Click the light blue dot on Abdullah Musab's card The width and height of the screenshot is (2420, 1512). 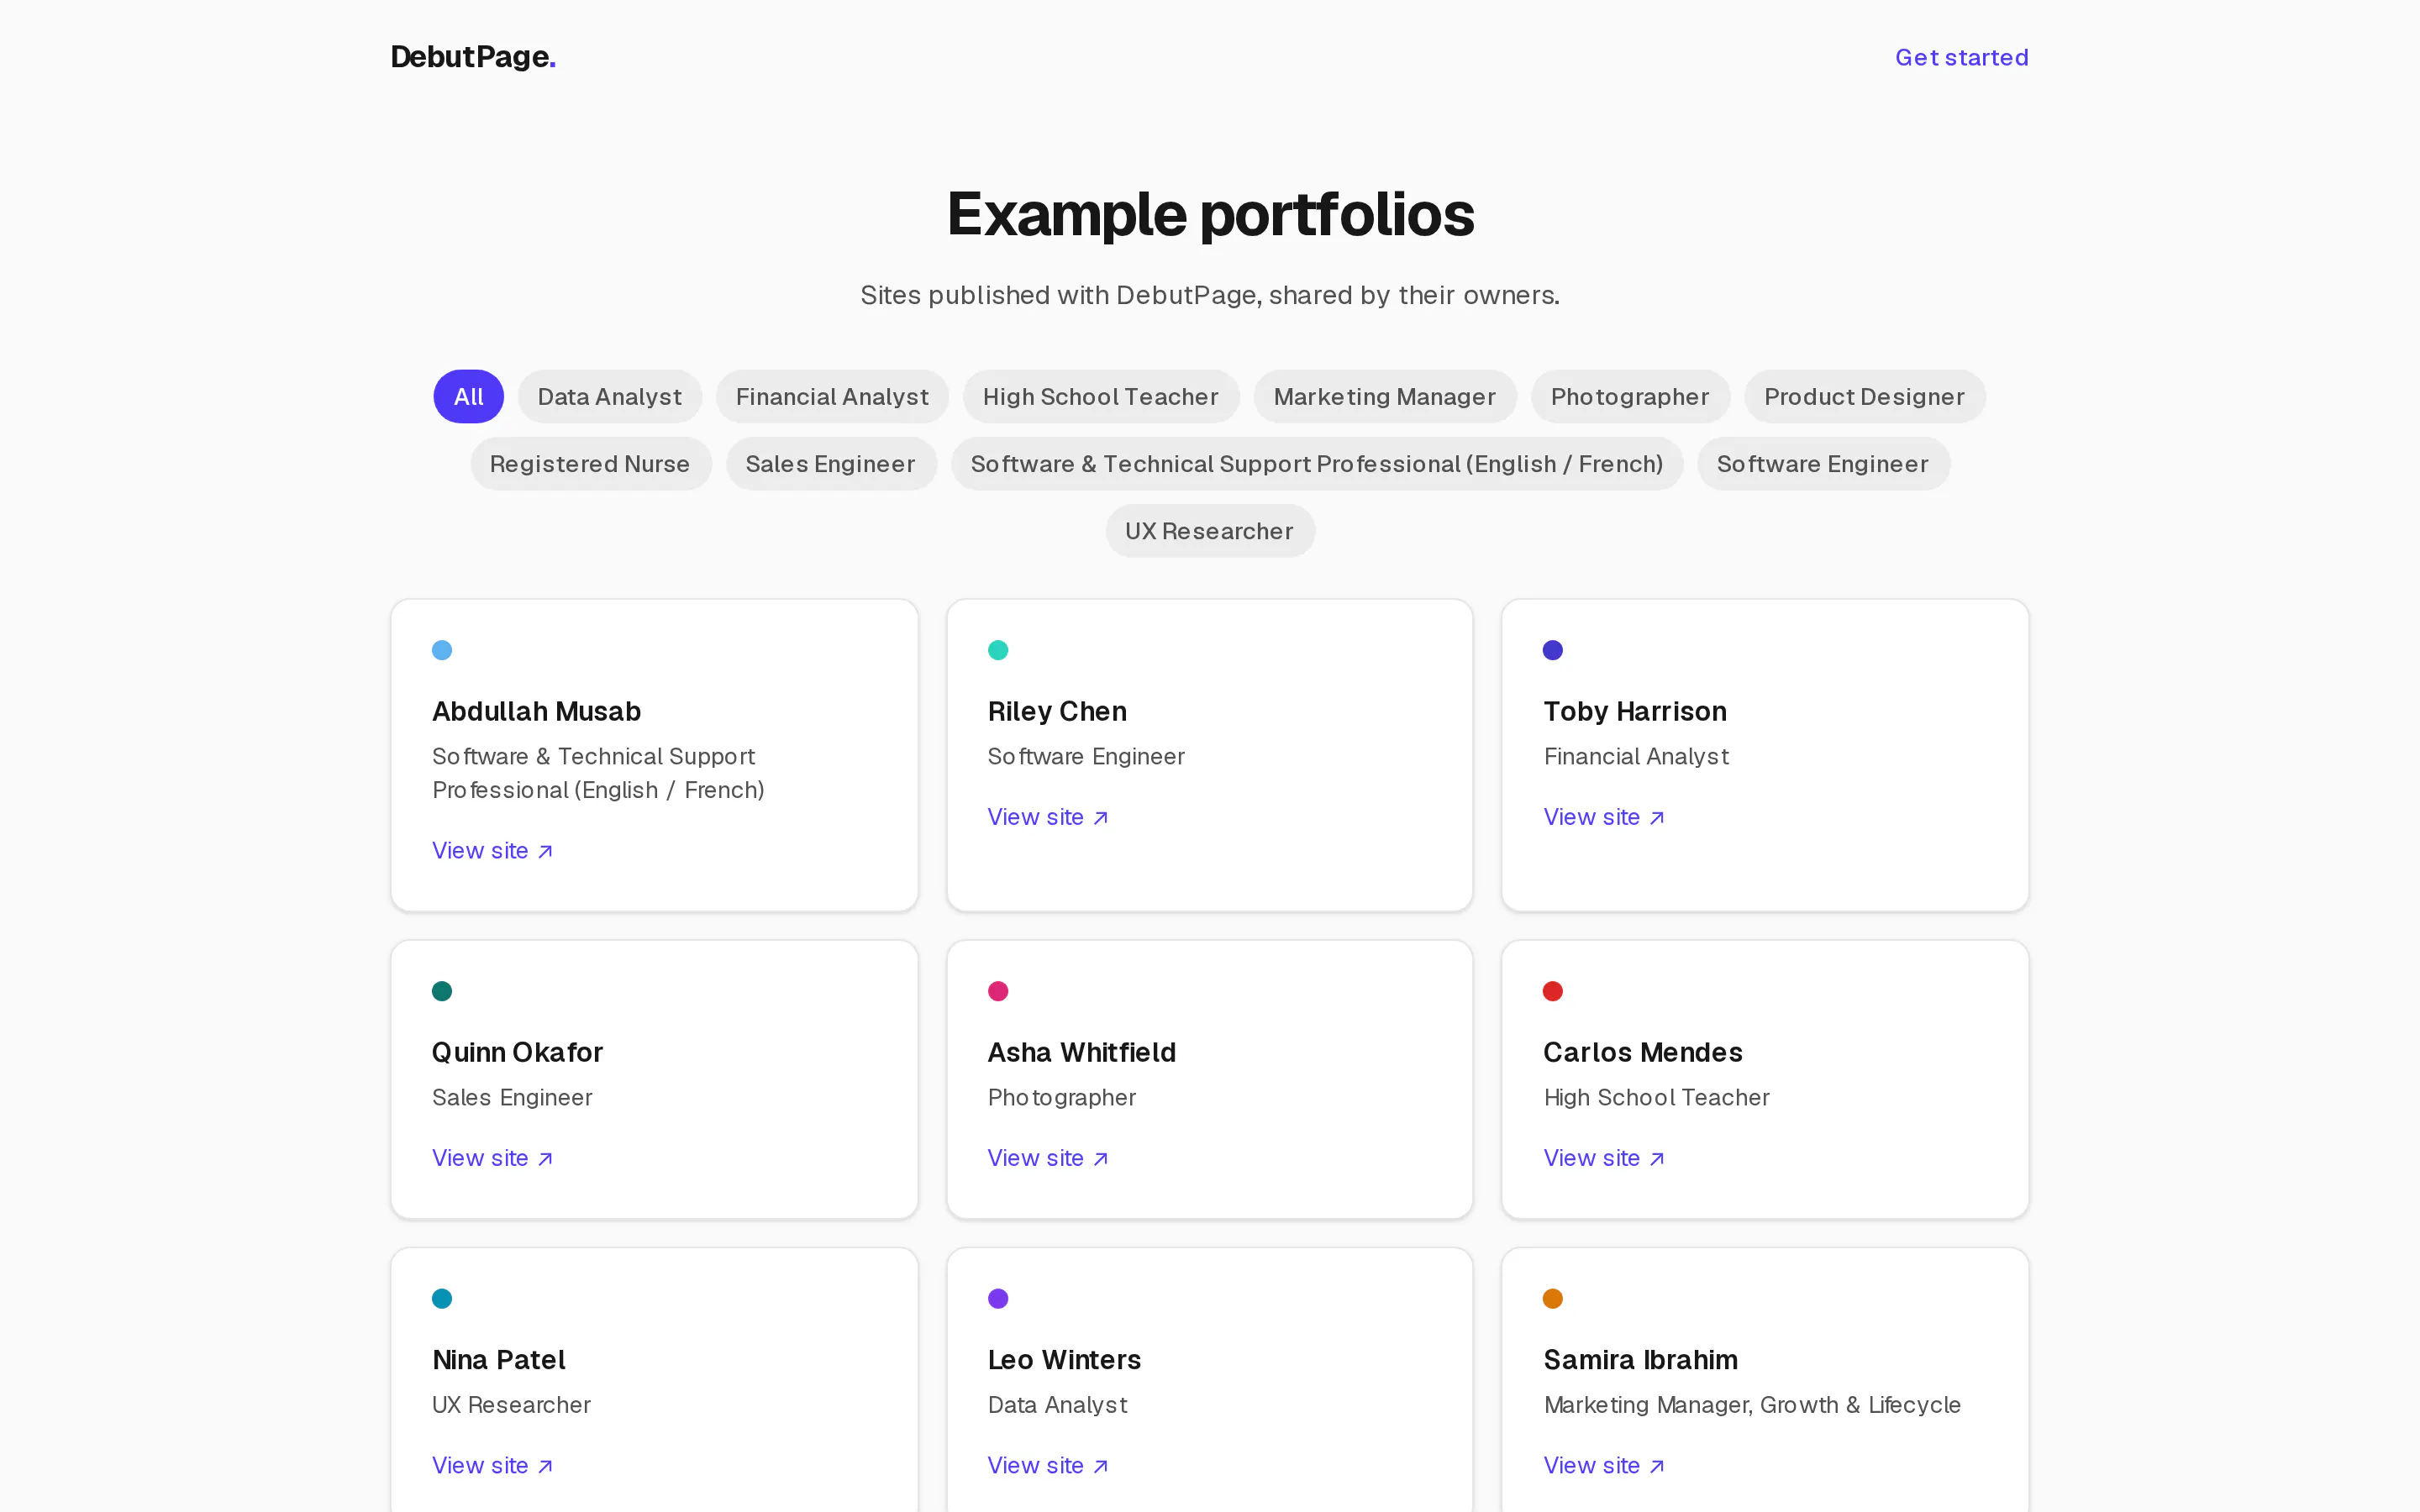click(442, 650)
